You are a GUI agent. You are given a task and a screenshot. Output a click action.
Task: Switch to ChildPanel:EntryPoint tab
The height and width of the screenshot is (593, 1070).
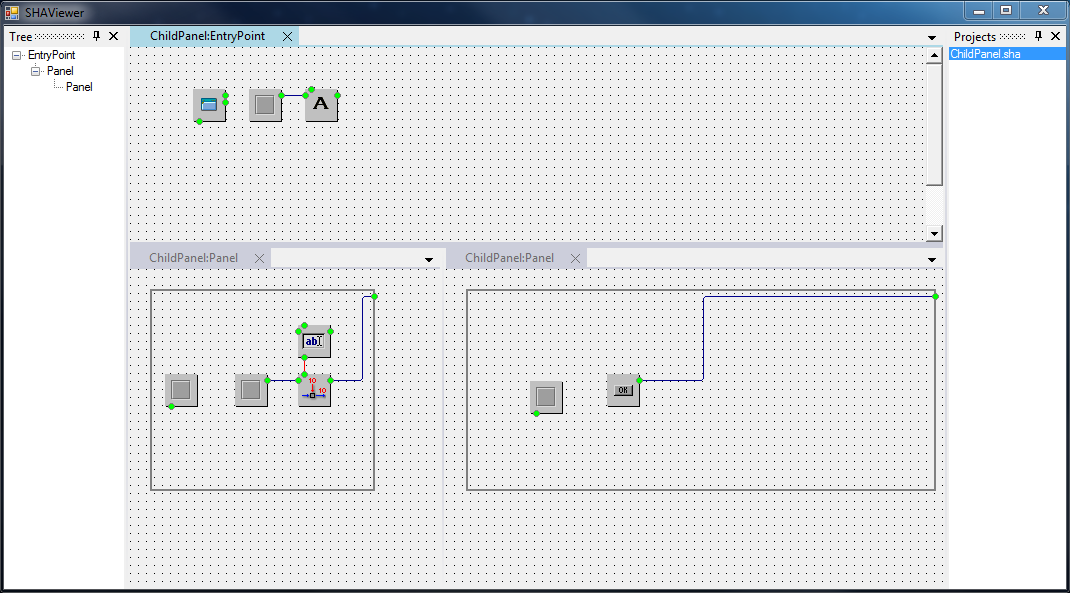(x=207, y=36)
